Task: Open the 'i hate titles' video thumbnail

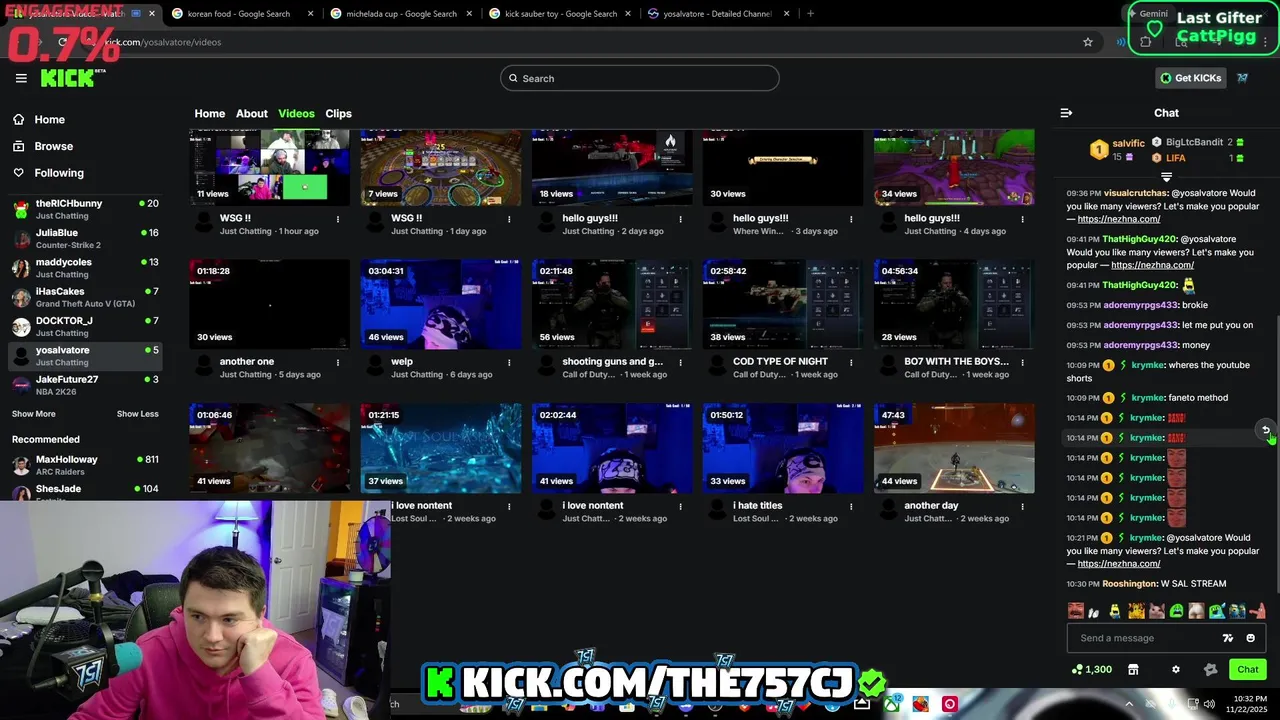Action: (x=783, y=448)
